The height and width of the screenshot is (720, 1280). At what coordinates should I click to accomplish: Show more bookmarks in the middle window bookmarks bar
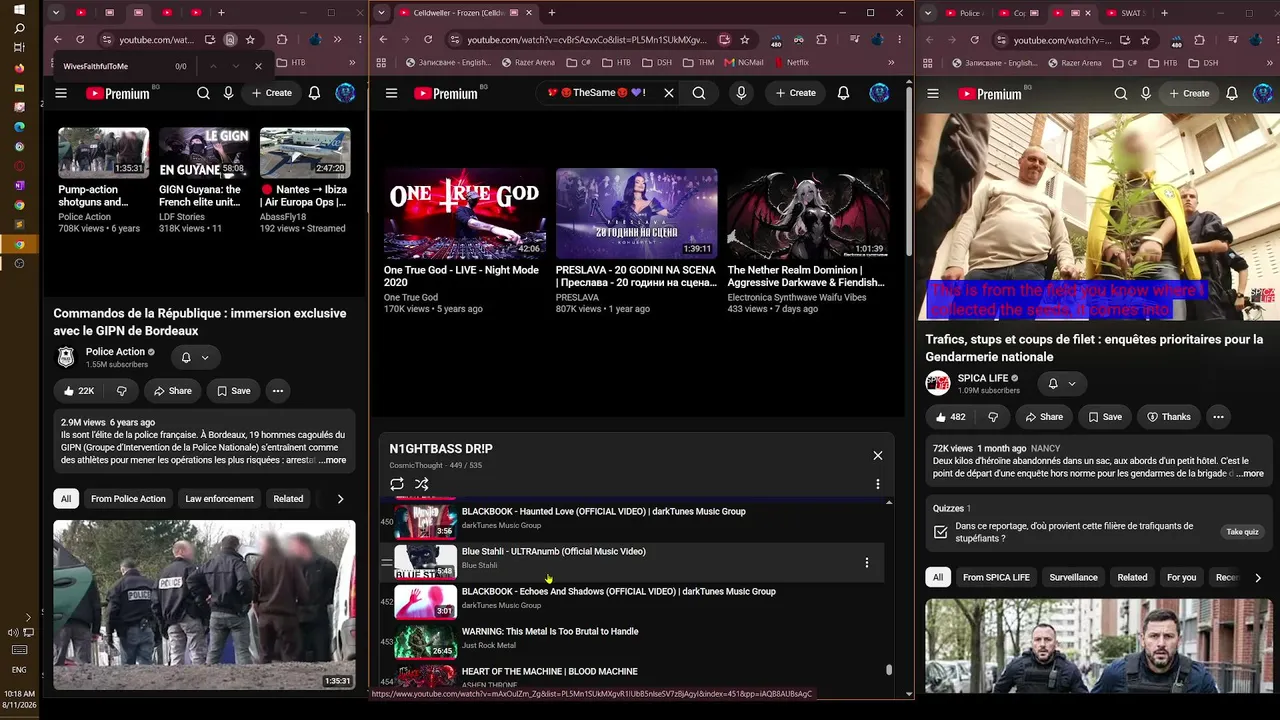(891, 62)
